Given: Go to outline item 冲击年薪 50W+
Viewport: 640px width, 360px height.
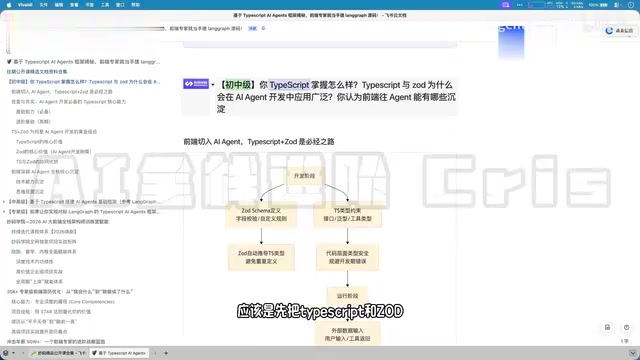Looking at the screenshot, I should [x=56, y=341].
